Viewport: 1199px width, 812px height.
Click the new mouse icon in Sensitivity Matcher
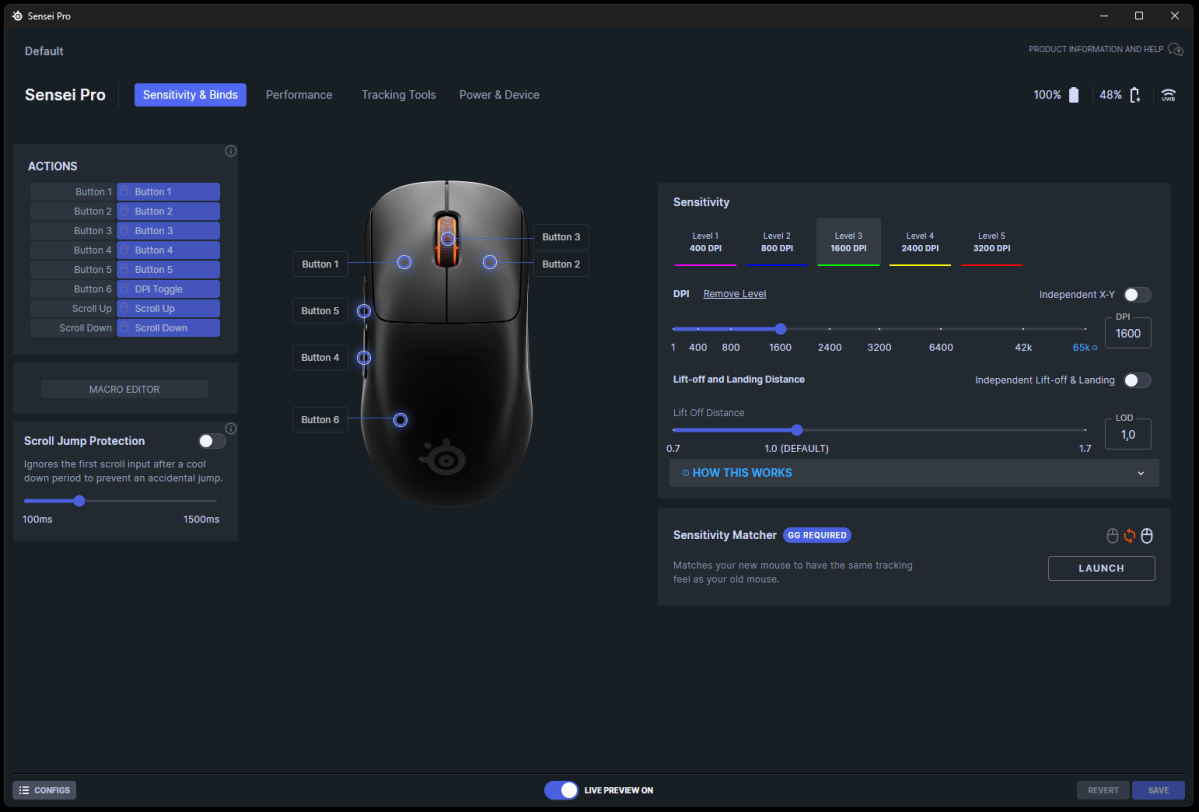1147,536
